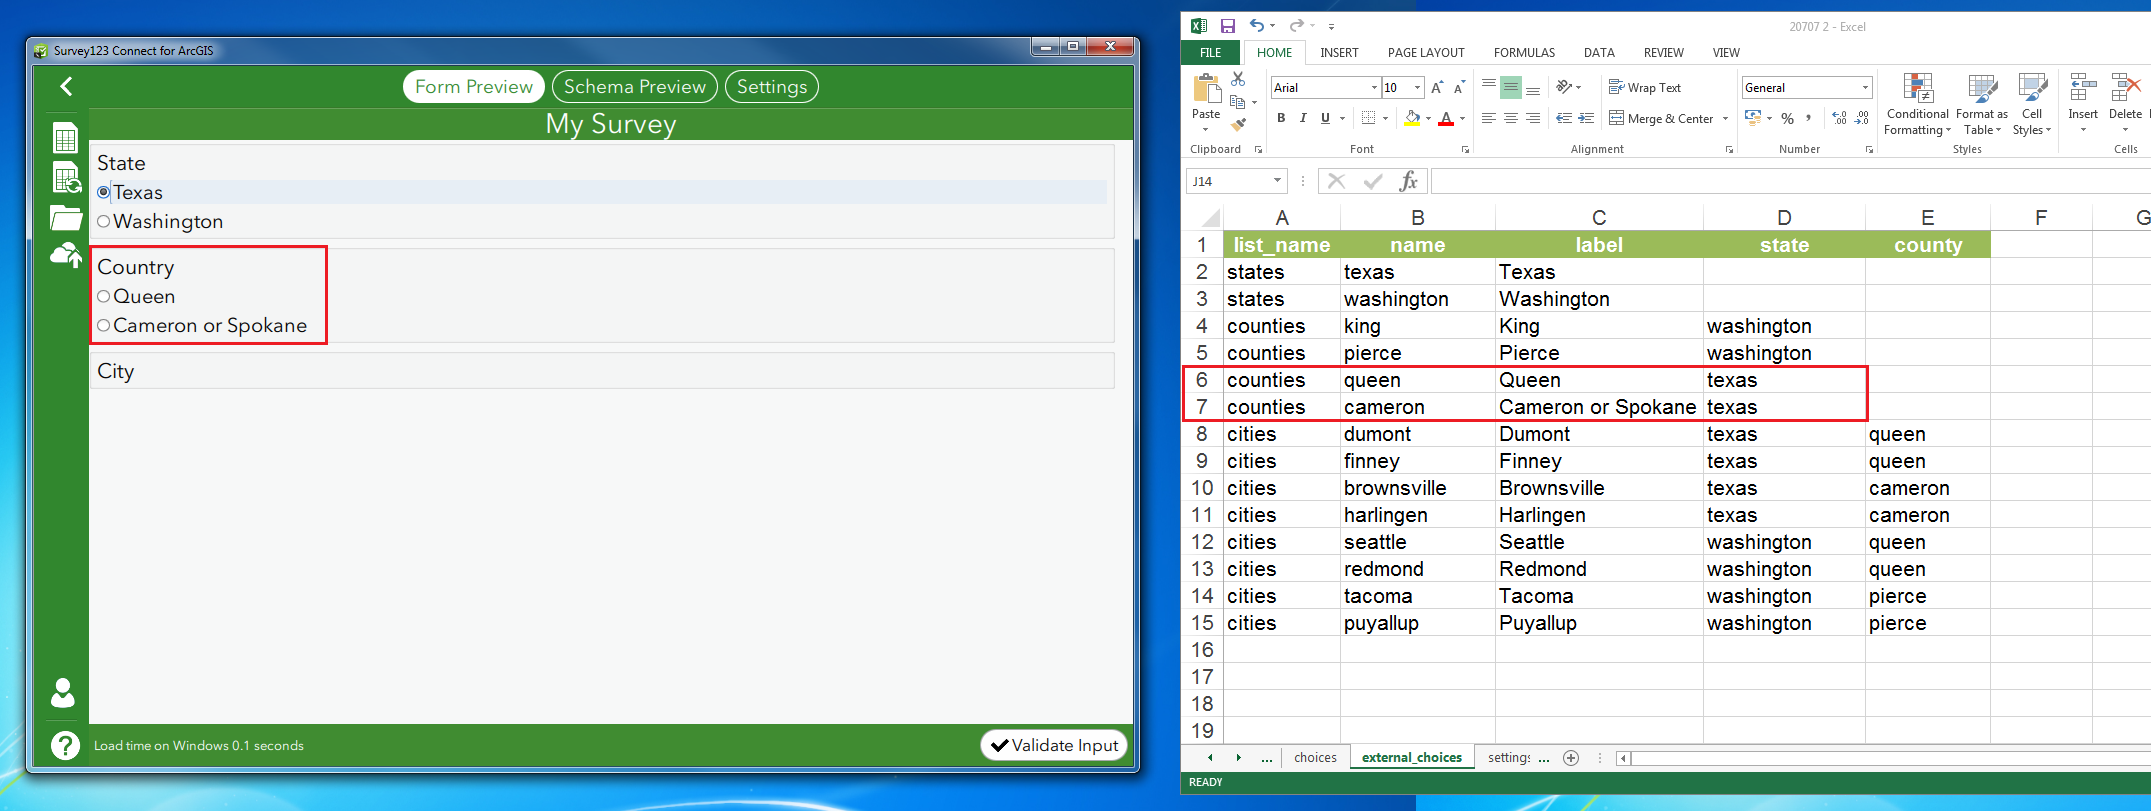Open the General number format dropdown
Viewport: 2151px width, 811px height.
pos(1865,88)
